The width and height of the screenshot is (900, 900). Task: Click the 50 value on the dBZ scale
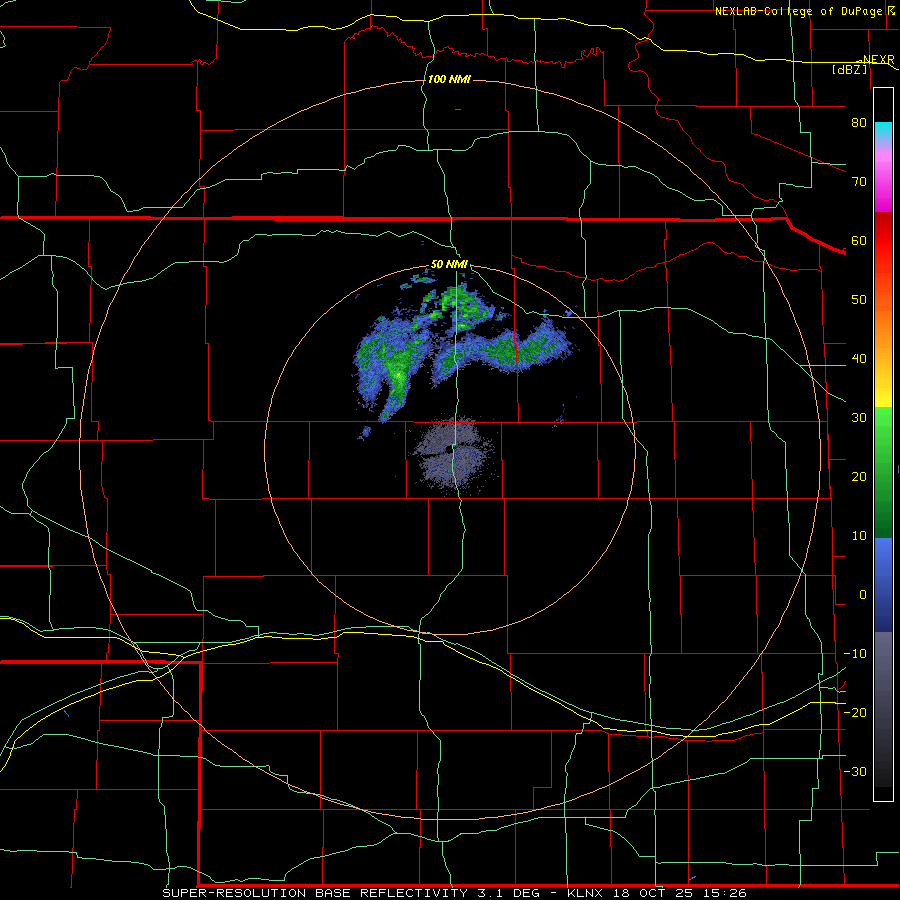coord(859,300)
